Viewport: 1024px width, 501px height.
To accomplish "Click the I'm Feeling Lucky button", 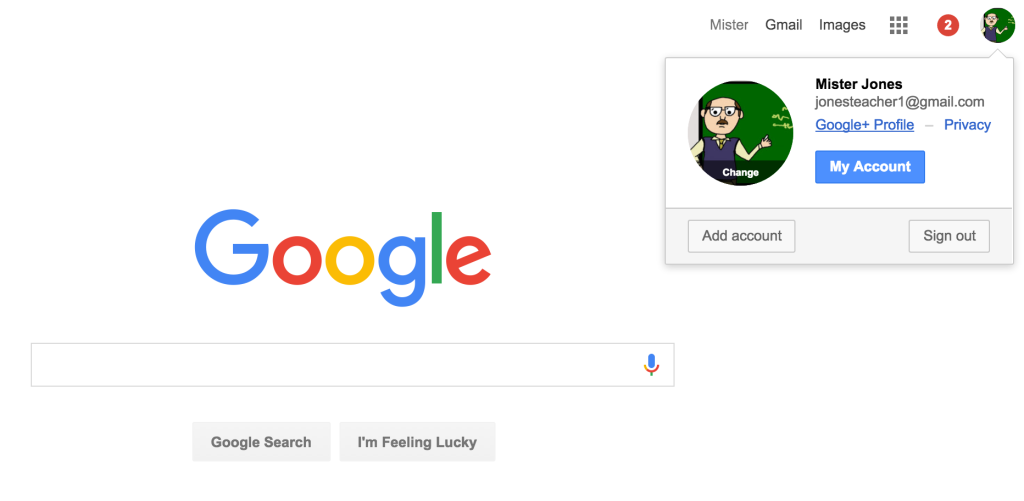I will (417, 442).
